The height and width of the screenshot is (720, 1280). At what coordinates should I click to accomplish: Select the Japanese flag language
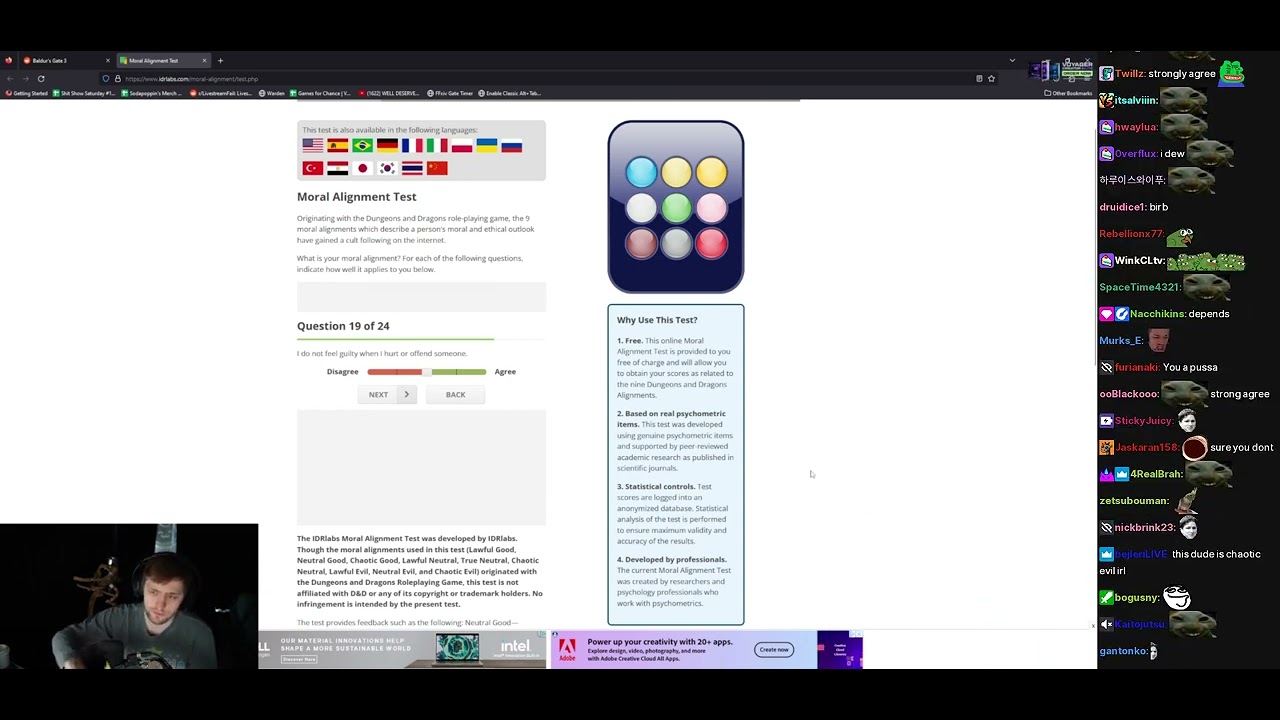[x=362, y=168]
